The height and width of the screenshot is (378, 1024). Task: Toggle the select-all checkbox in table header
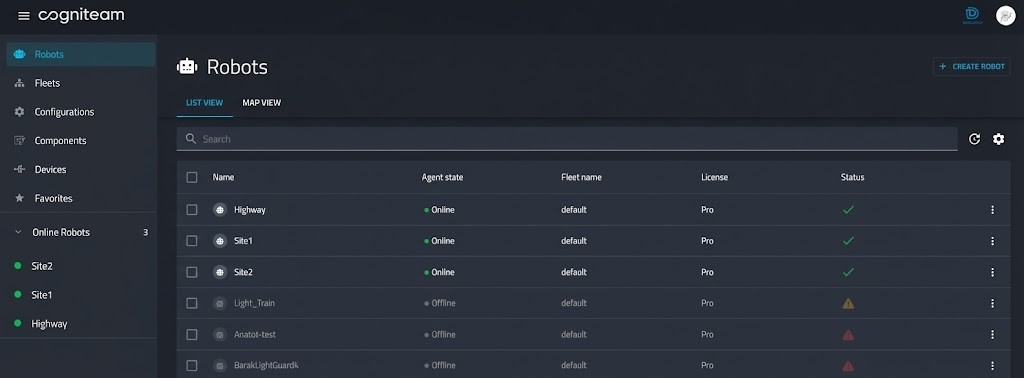pos(192,177)
